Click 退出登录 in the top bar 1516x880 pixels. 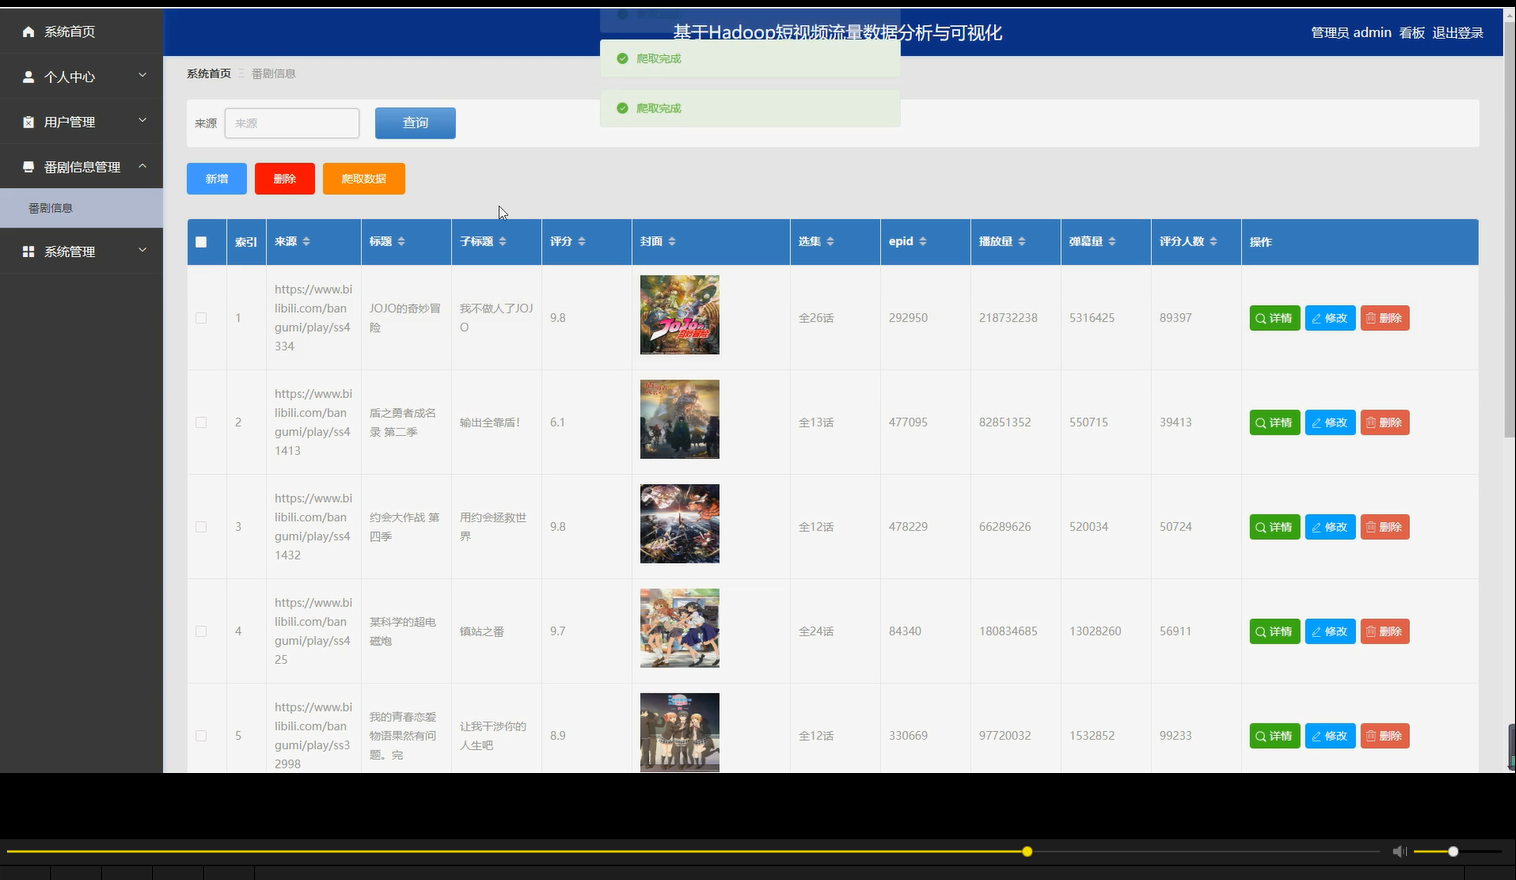click(x=1458, y=33)
